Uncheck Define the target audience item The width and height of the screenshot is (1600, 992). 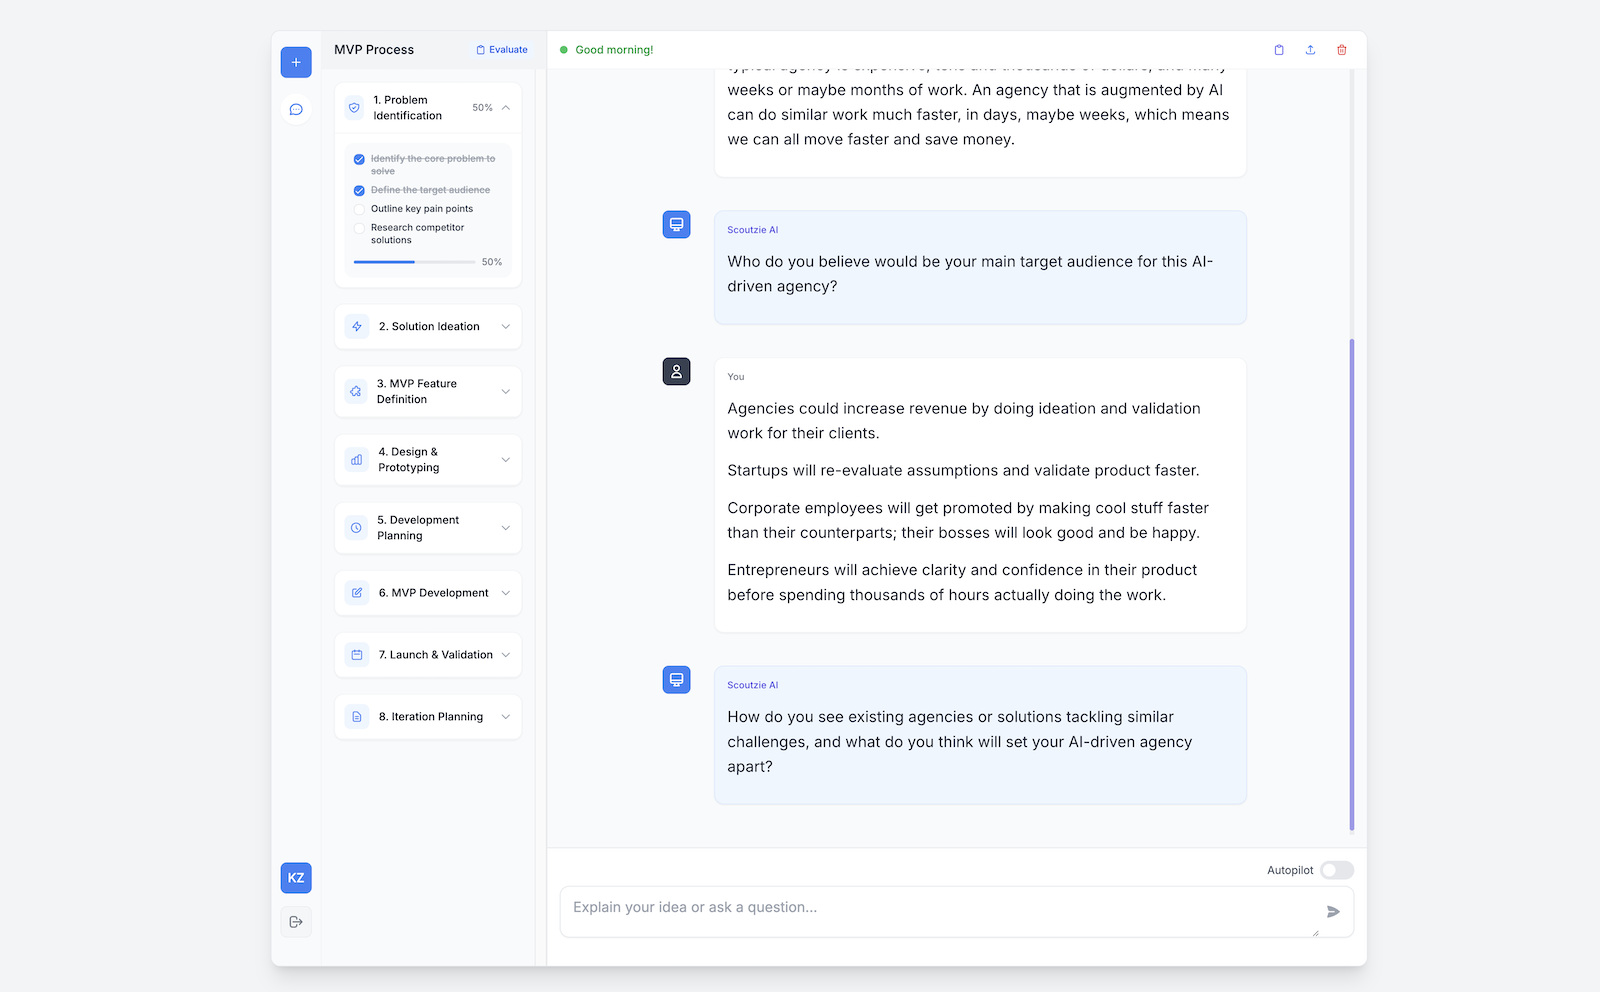tap(359, 190)
